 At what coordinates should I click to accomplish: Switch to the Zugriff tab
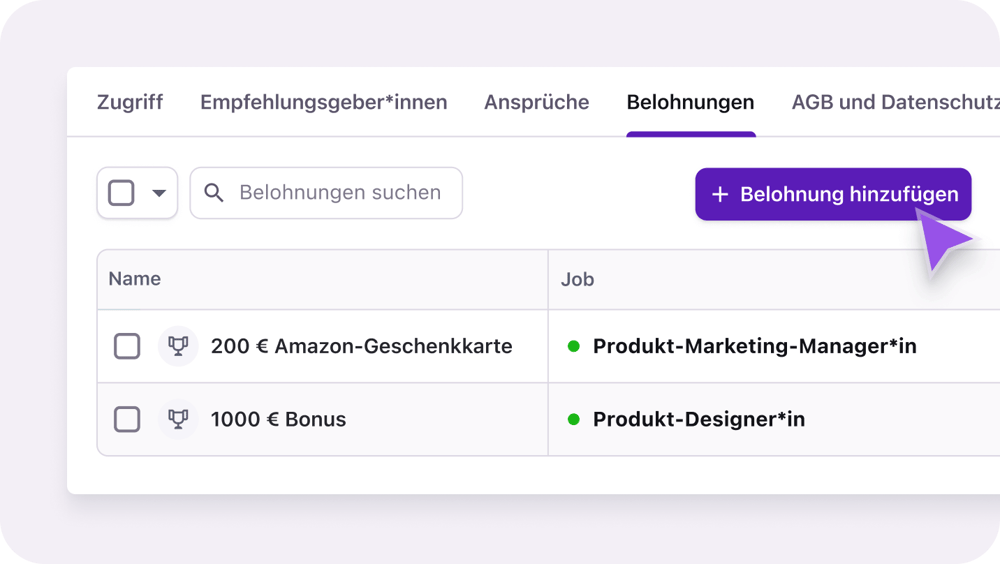[x=130, y=102]
